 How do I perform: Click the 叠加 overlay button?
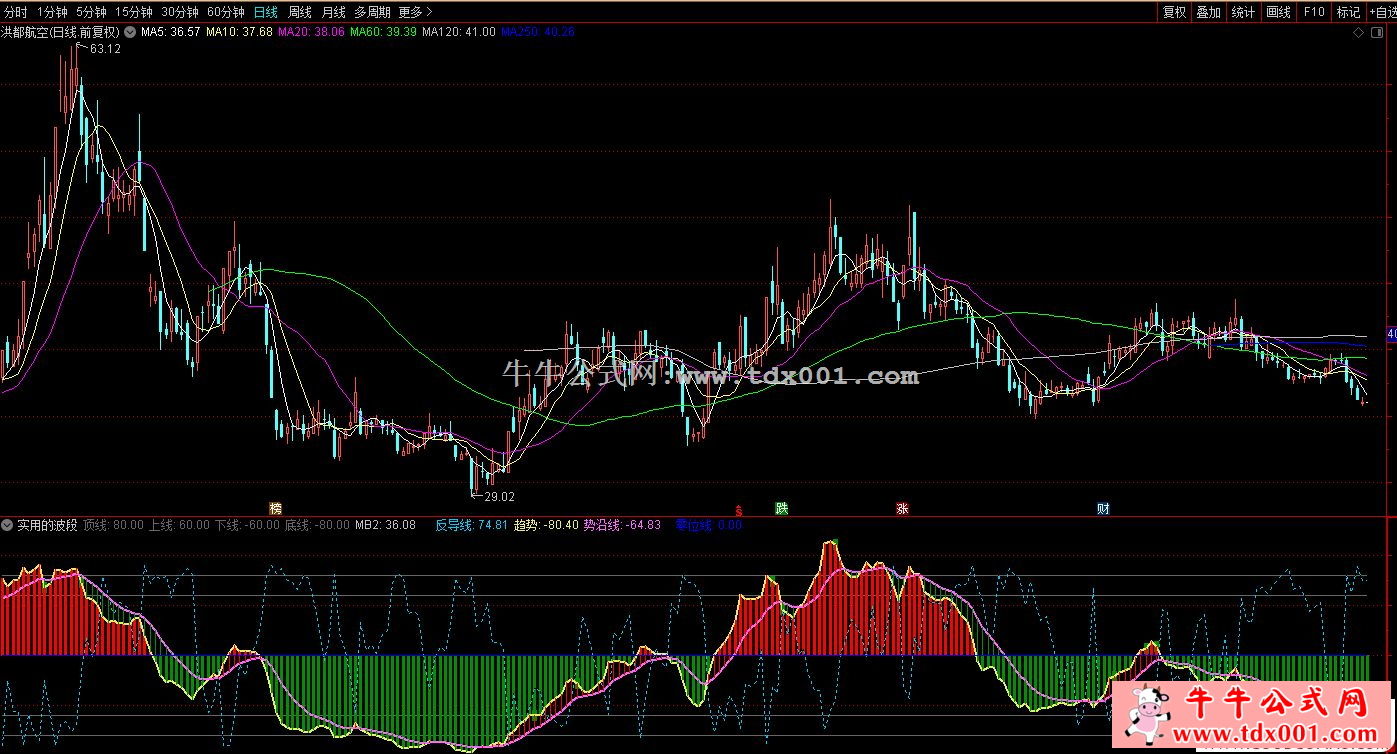tap(1209, 12)
